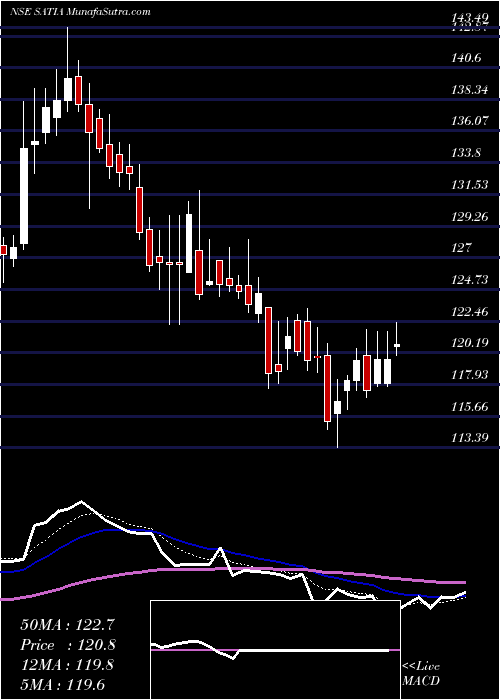500x700 pixels.
Task: Click the 127 price axis label
Action: click(462, 248)
